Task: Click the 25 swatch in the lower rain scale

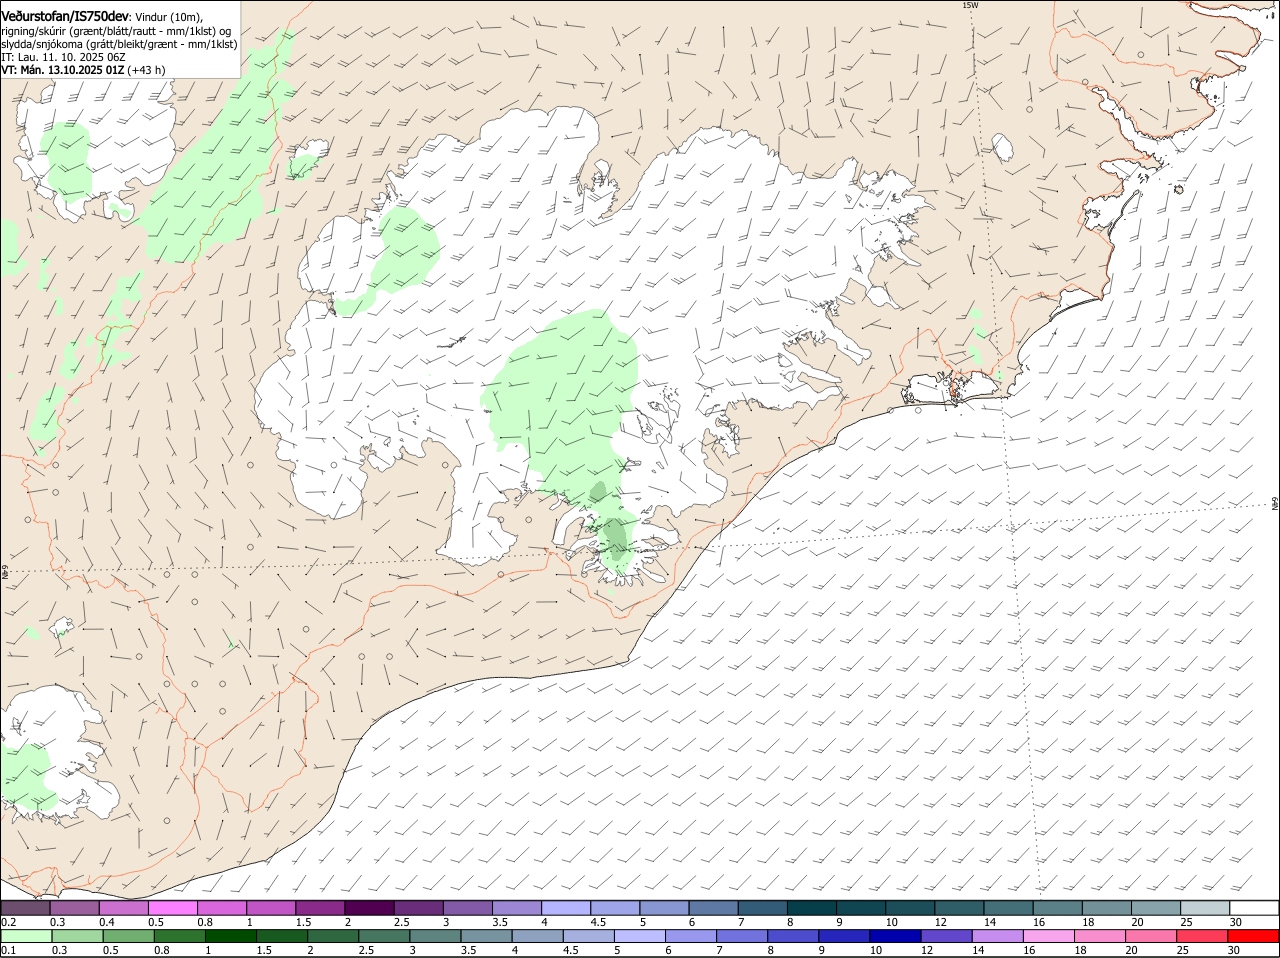Action: pyautogui.click(x=1203, y=936)
